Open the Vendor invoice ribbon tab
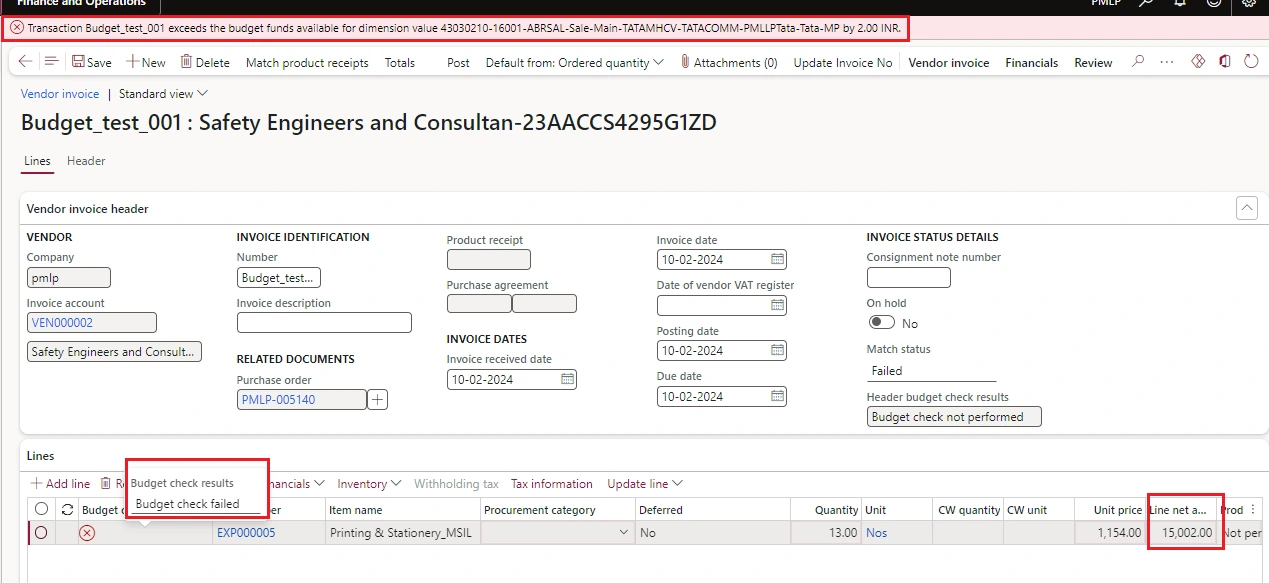The width and height of the screenshot is (1269, 583). click(x=948, y=62)
